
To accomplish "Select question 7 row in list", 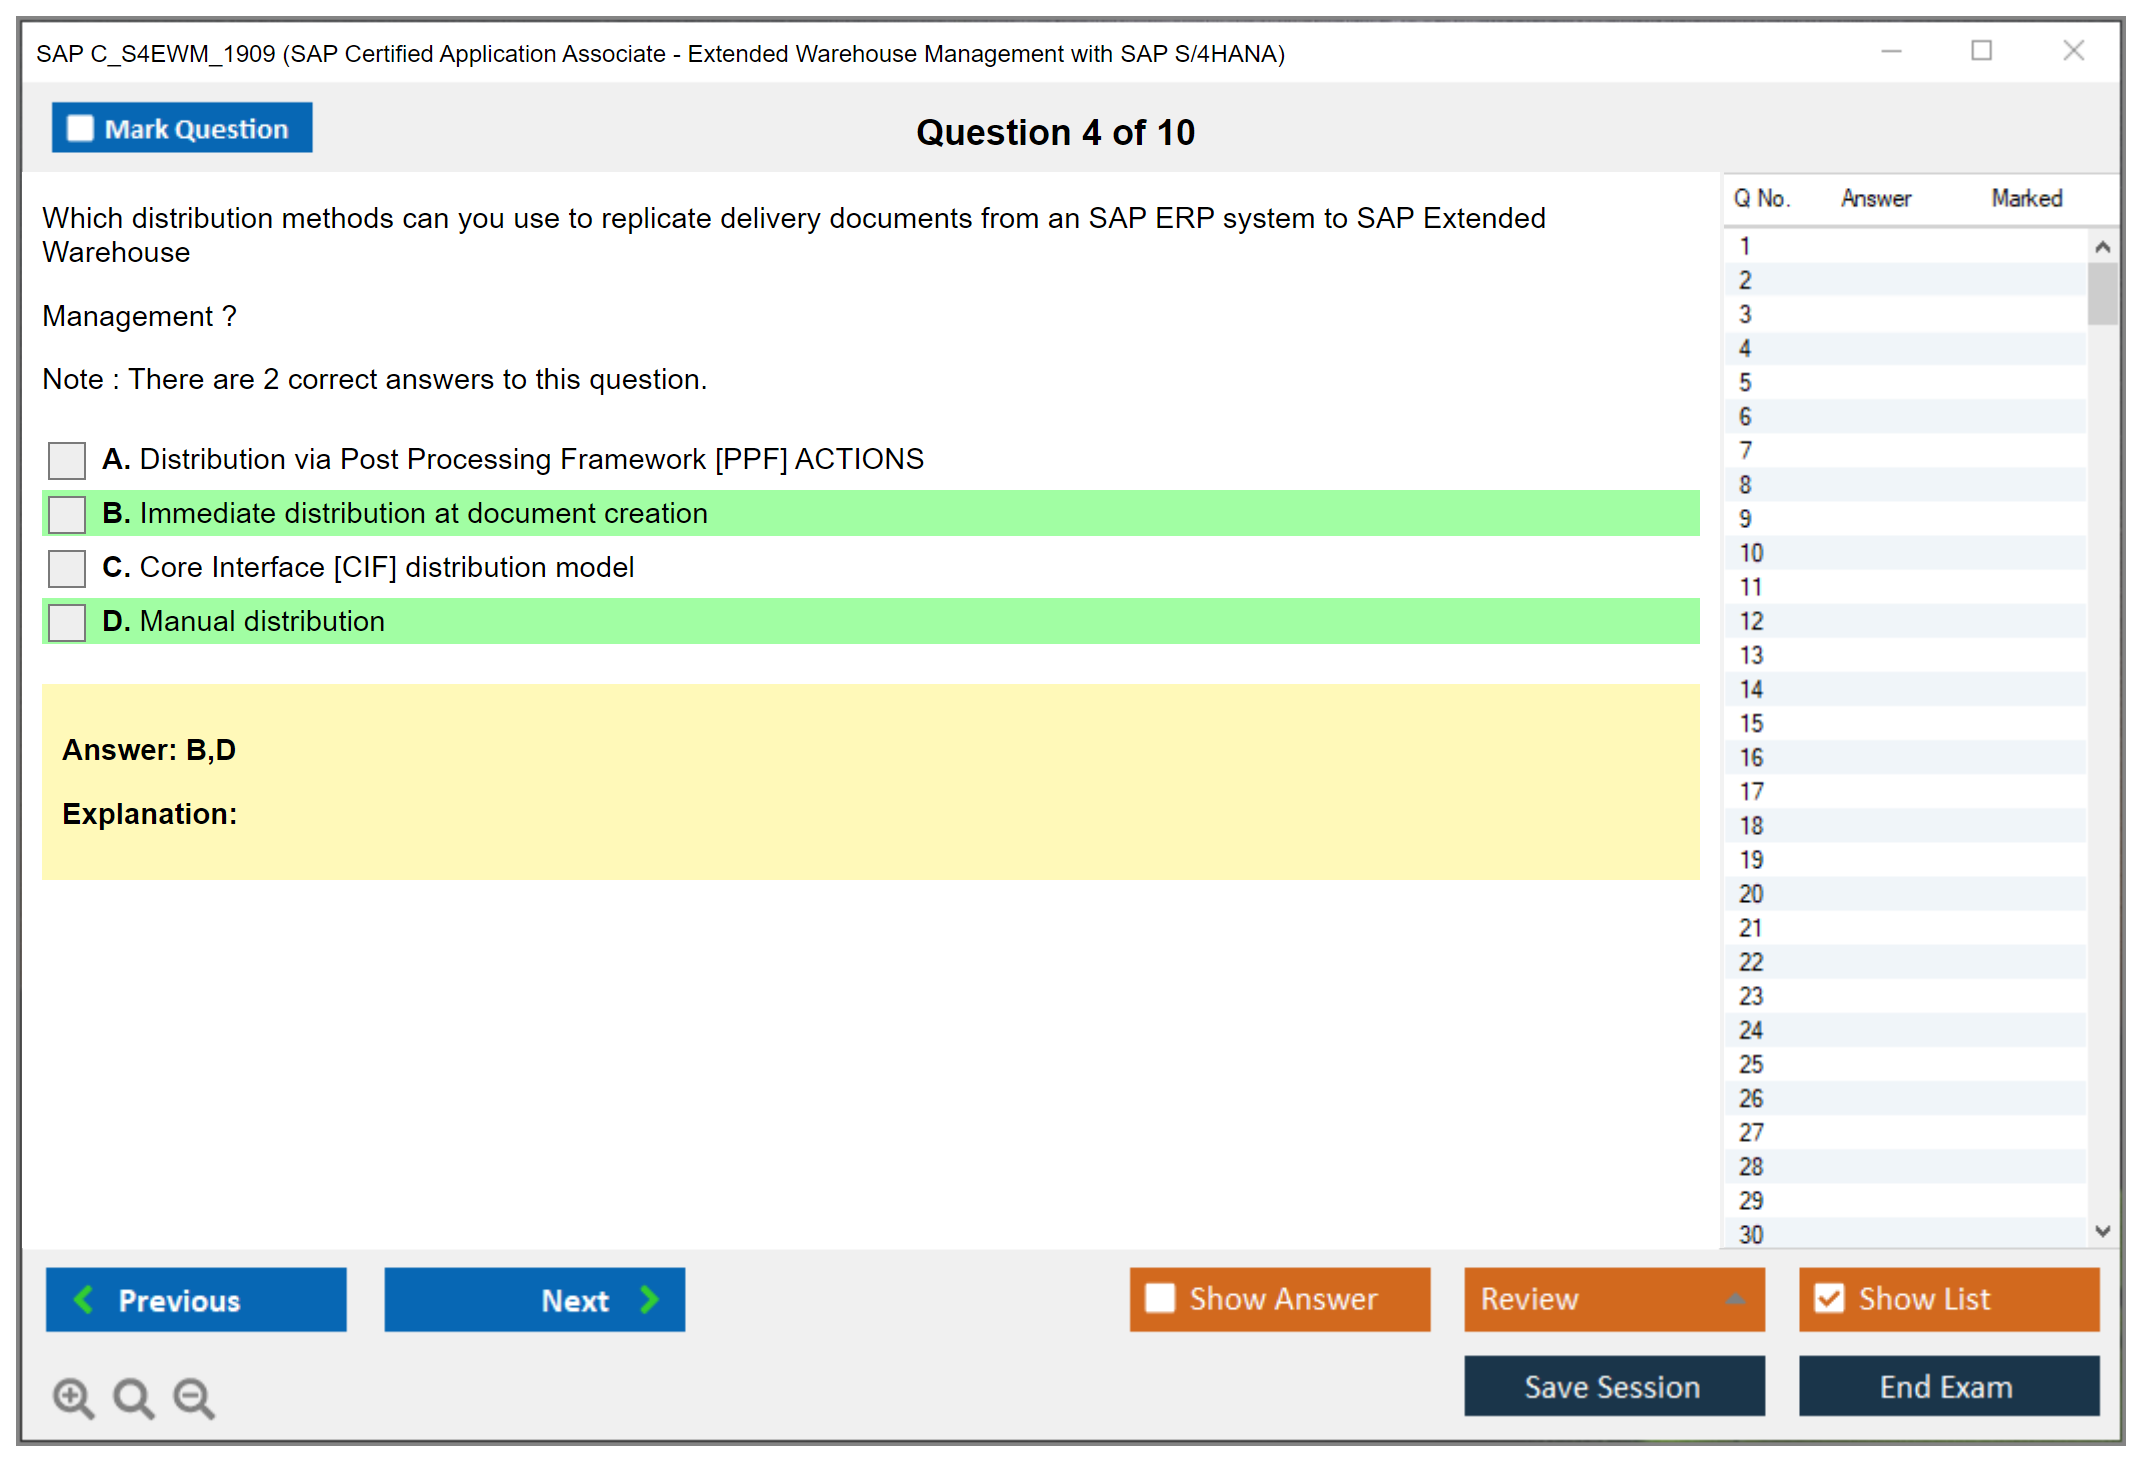I will (x=1746, y=451).
